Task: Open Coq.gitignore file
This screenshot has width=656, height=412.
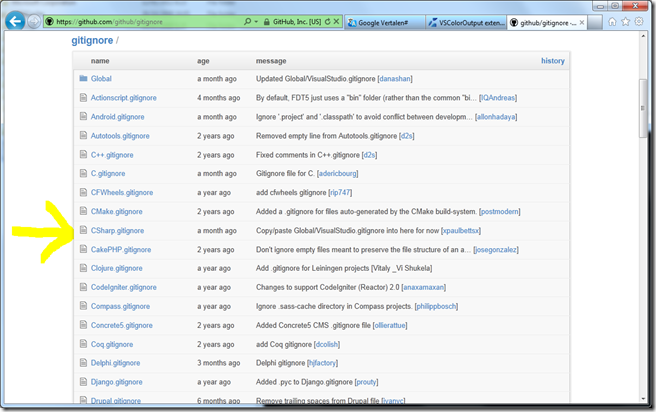Action: [x=112, y=344]
